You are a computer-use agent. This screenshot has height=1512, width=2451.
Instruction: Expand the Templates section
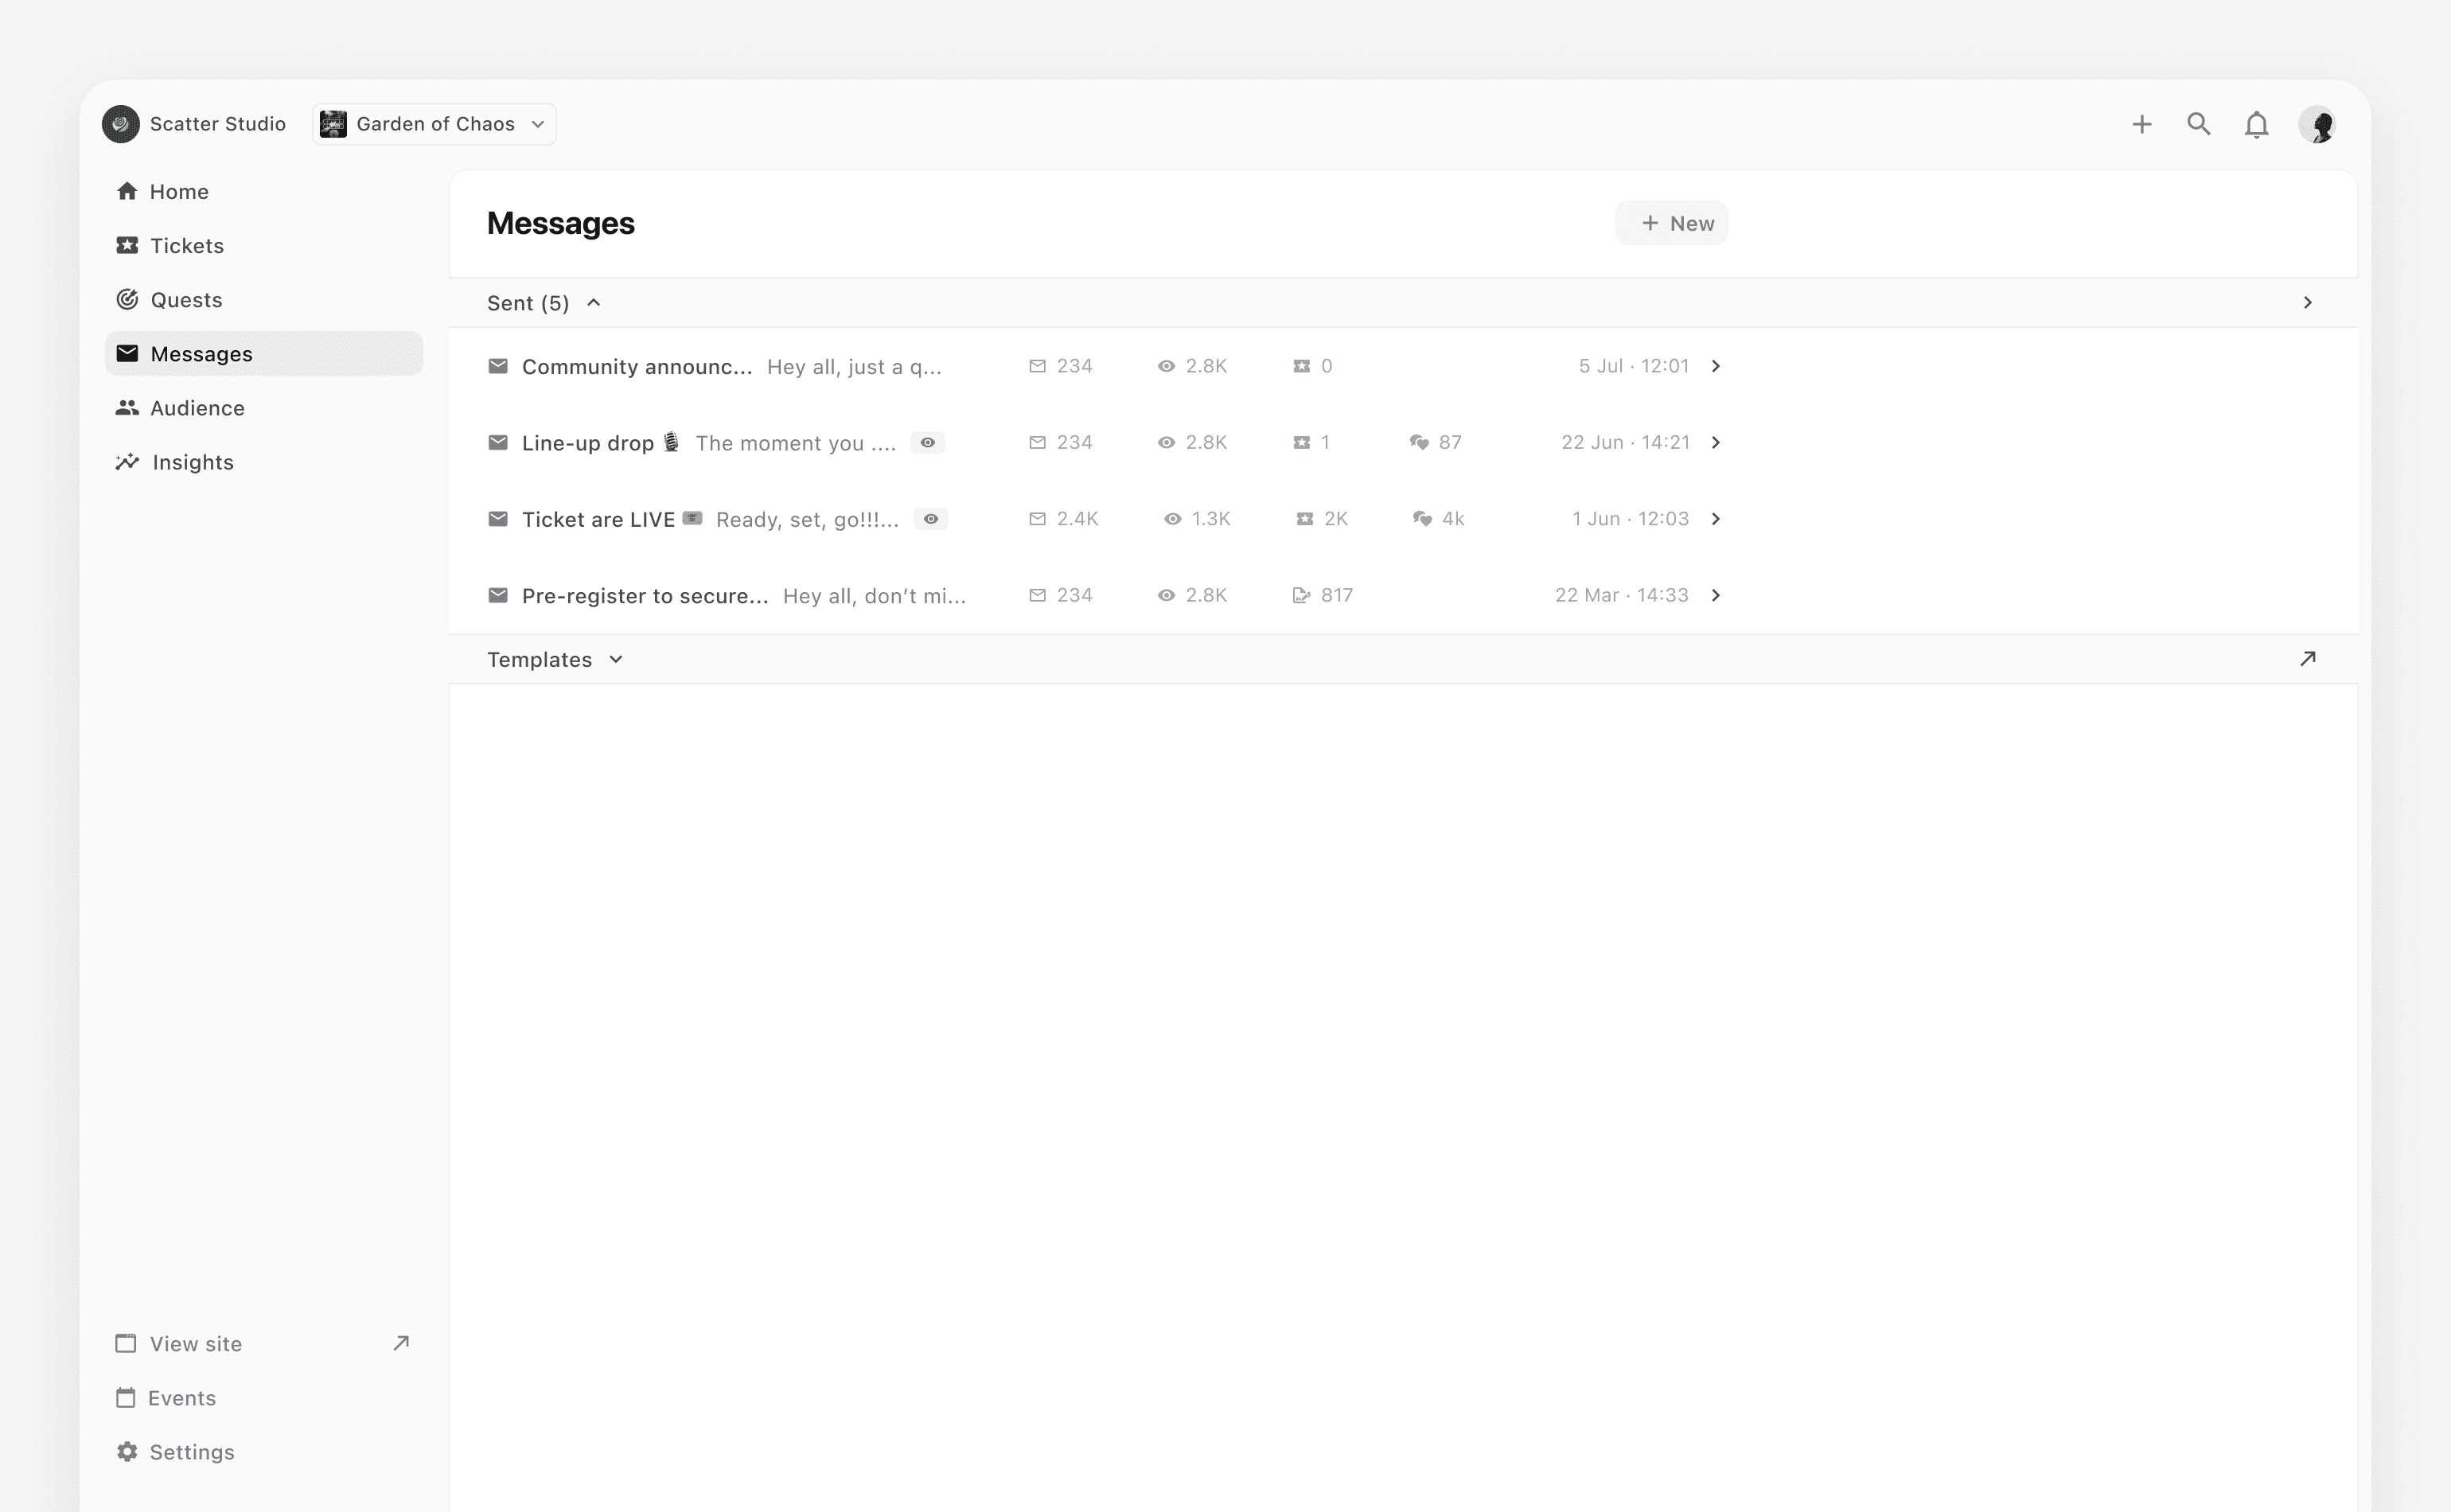click(x=616, y=660)
